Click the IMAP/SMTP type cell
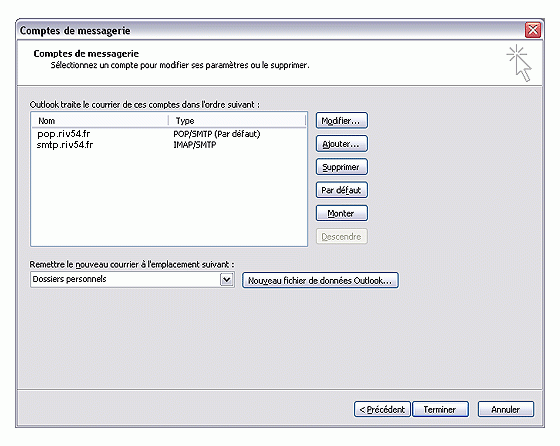This screenshot has width=560, height=446. 195,145
